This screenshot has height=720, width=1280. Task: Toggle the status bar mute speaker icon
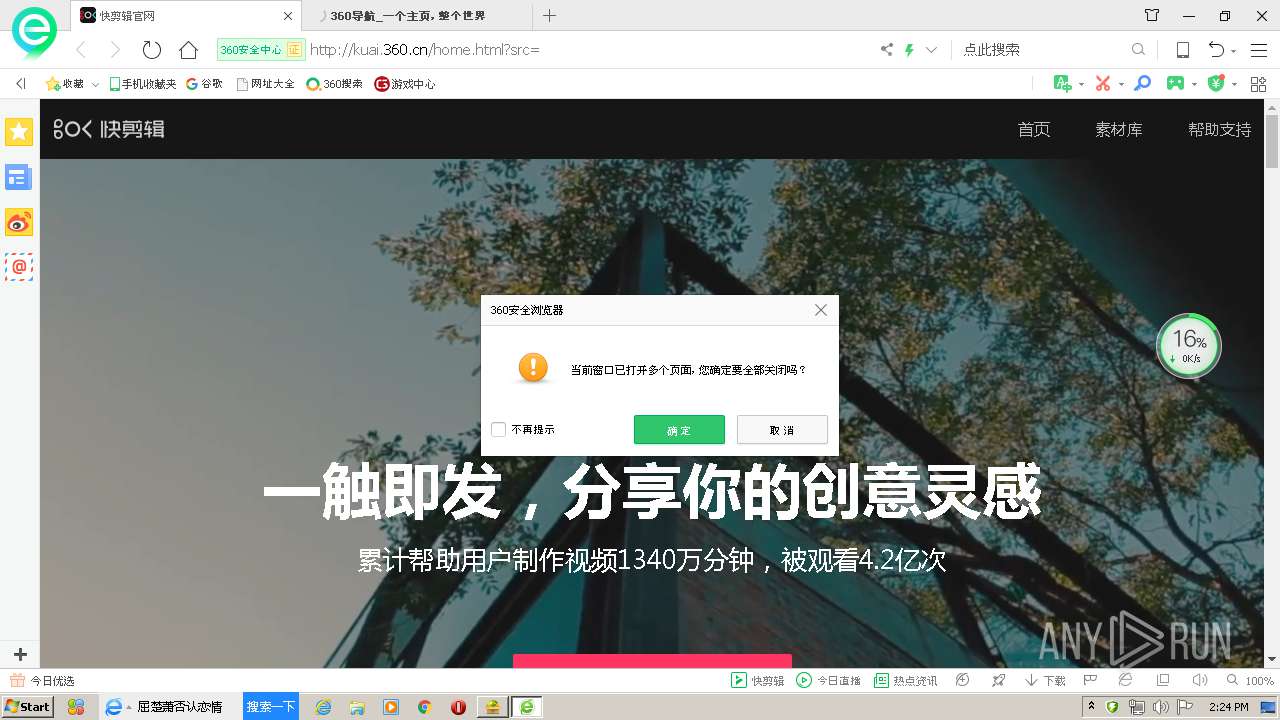(1199, 680)
